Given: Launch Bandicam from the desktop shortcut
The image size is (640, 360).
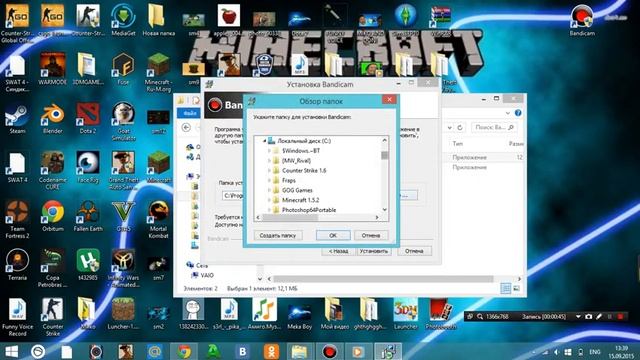Looking at the screenshot, I should 582,20.
